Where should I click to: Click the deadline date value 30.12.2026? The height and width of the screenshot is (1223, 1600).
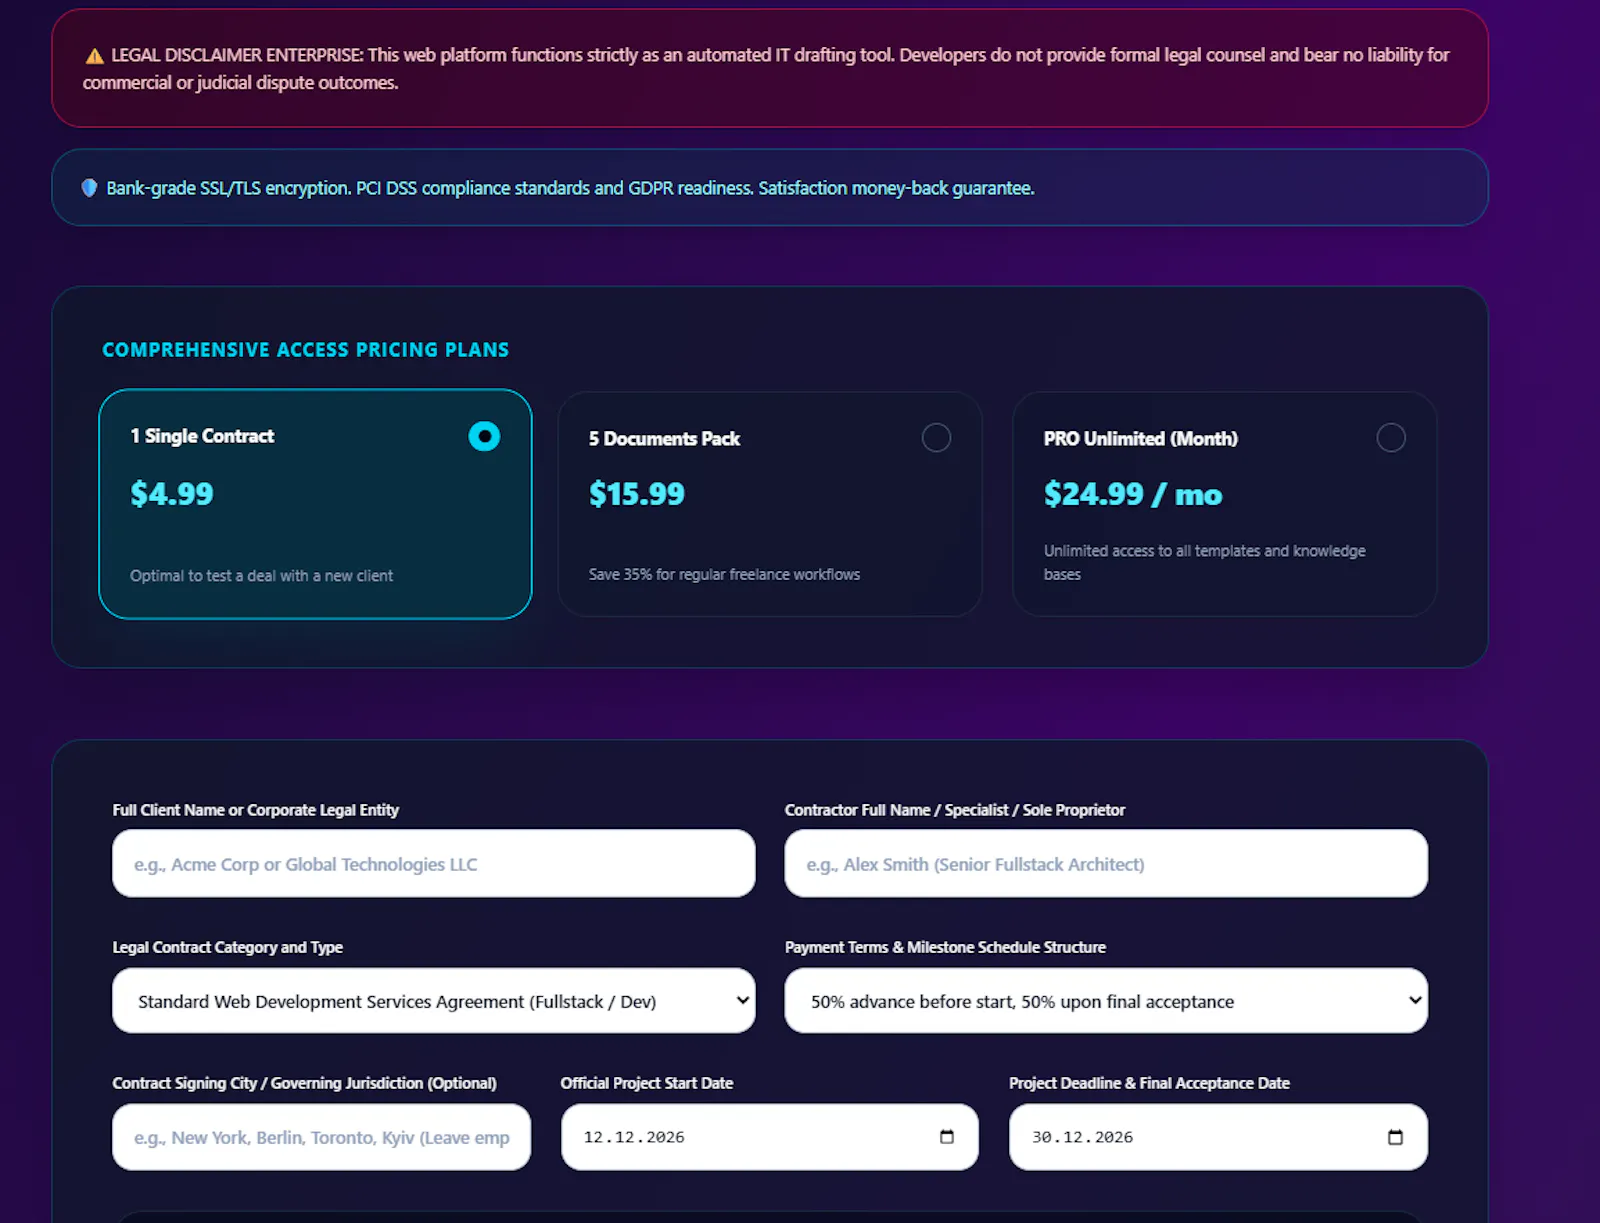tap(1082, 1137)
